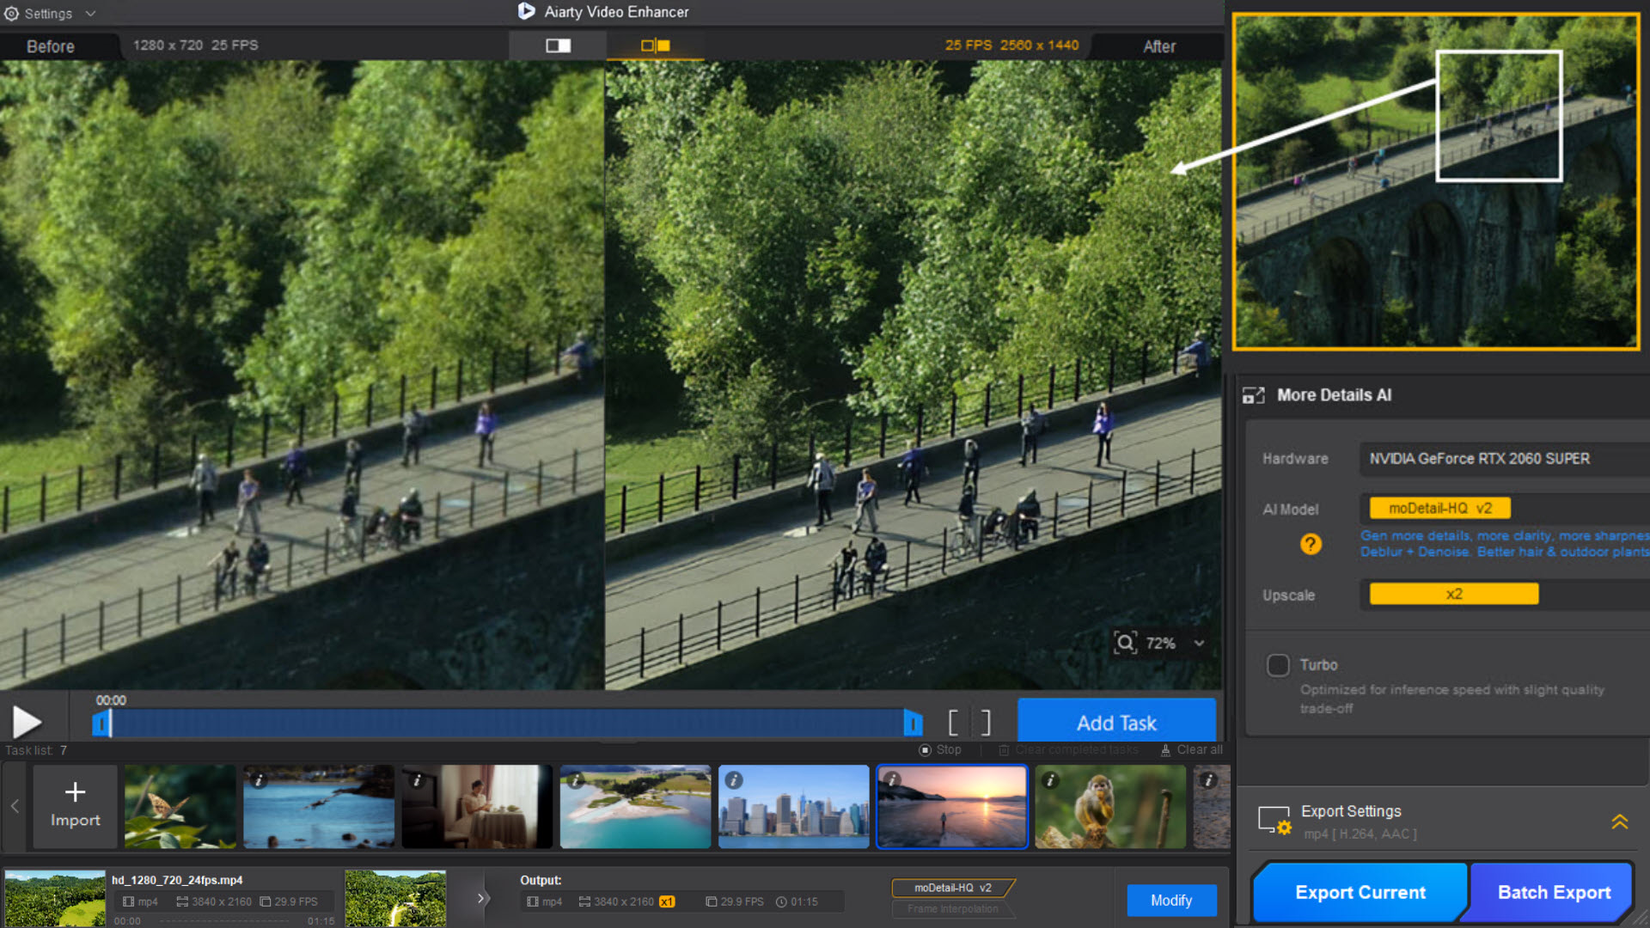Click the Add Task button
The width and height of the screenshot is (1650, 928).
tap(1117, 721)
